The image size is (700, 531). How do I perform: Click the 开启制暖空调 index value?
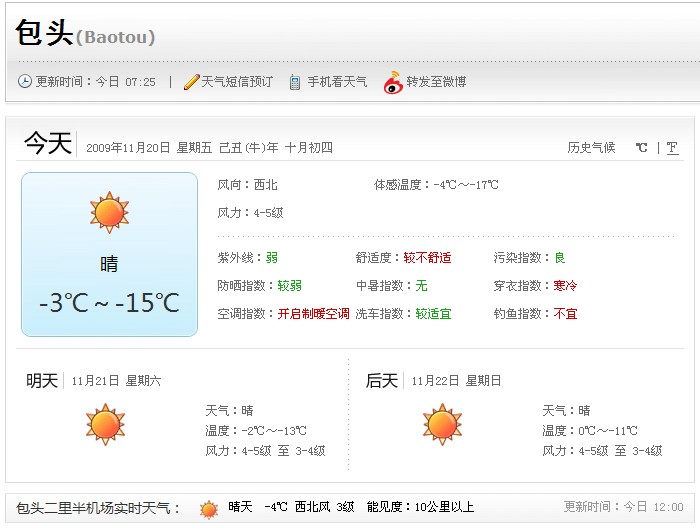tap(313, 314)
